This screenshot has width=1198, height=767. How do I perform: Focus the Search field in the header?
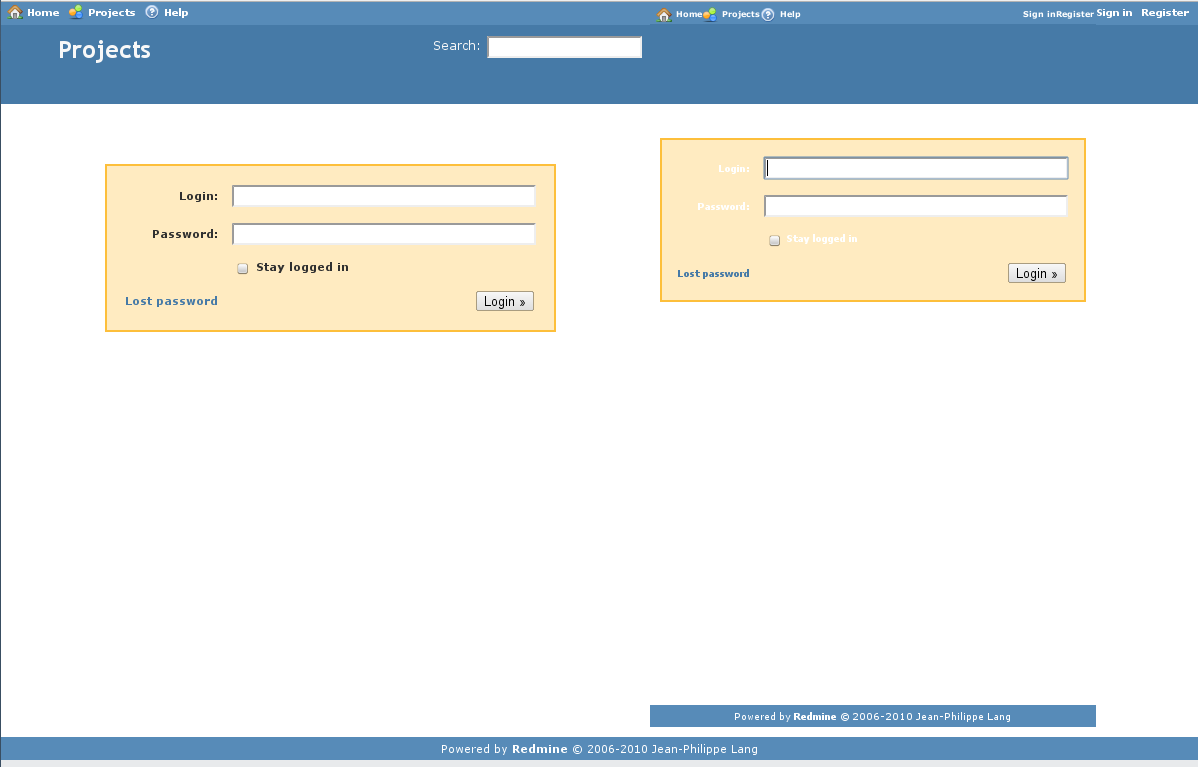click(564, 48)
